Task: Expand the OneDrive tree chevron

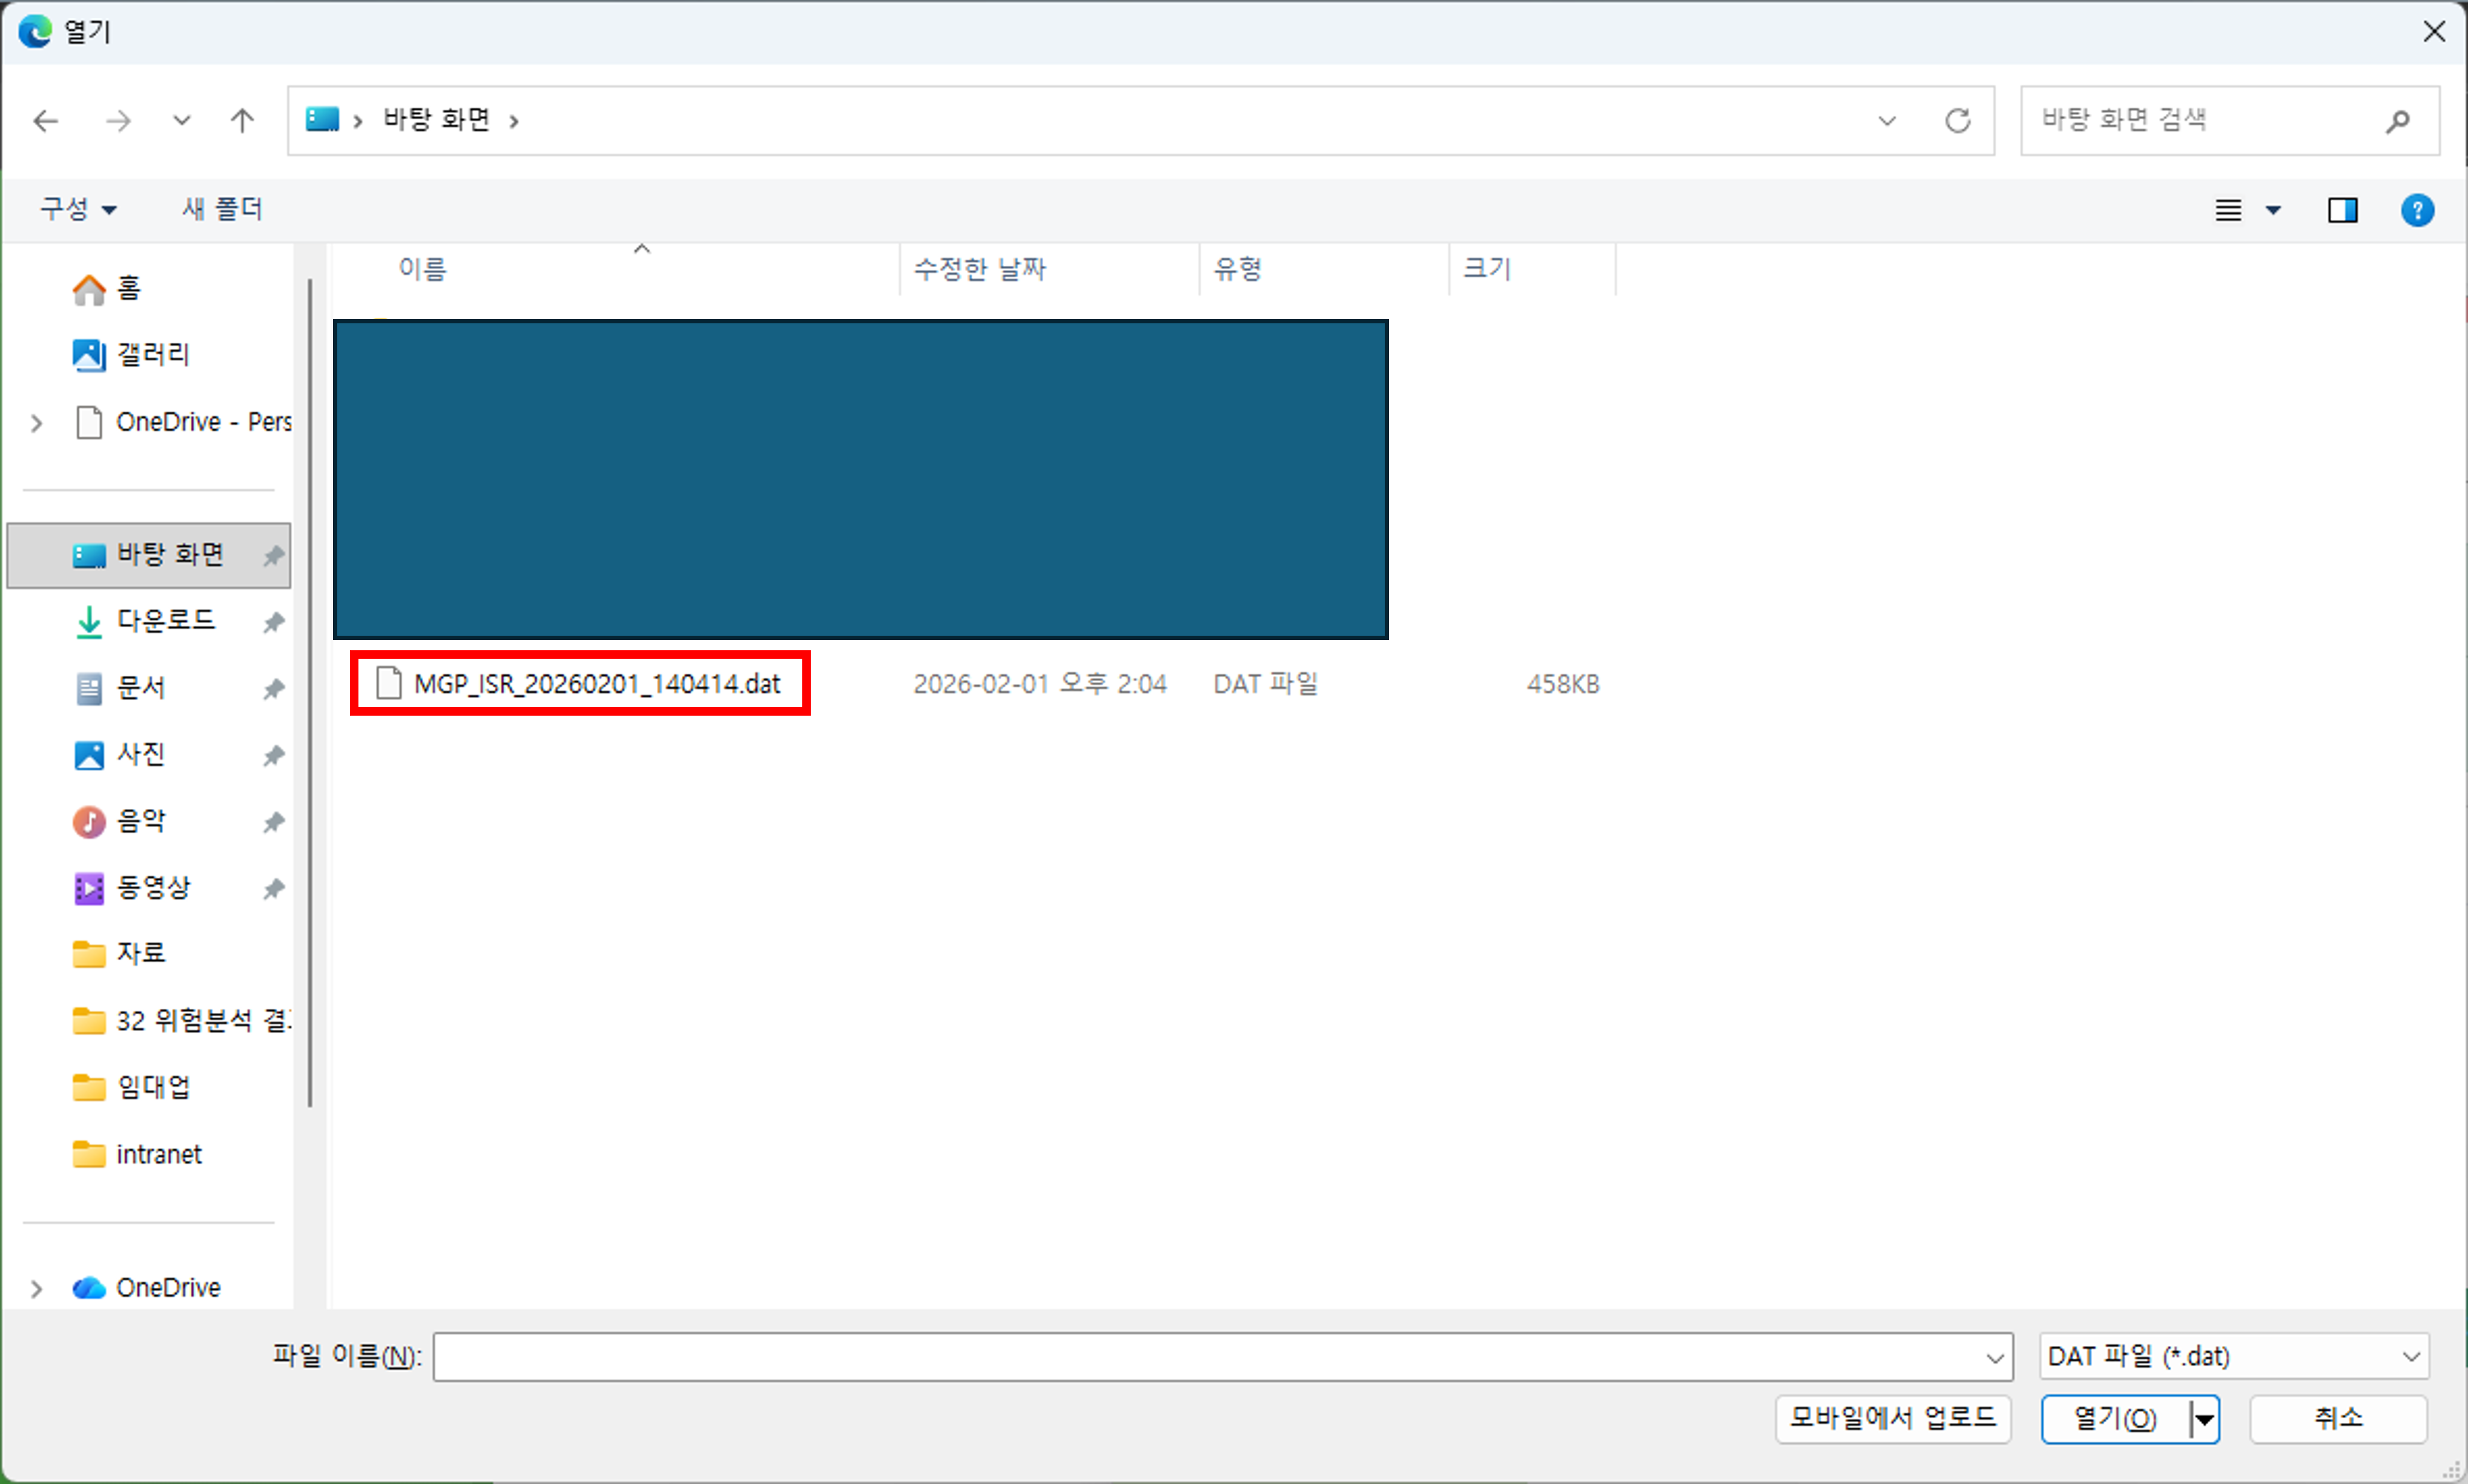Action: [x=37, y=1288]
